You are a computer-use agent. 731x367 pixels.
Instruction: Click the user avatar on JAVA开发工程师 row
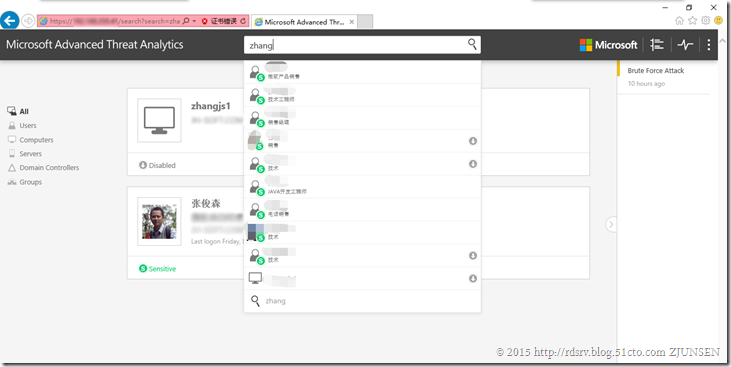[x=255, y=187]
